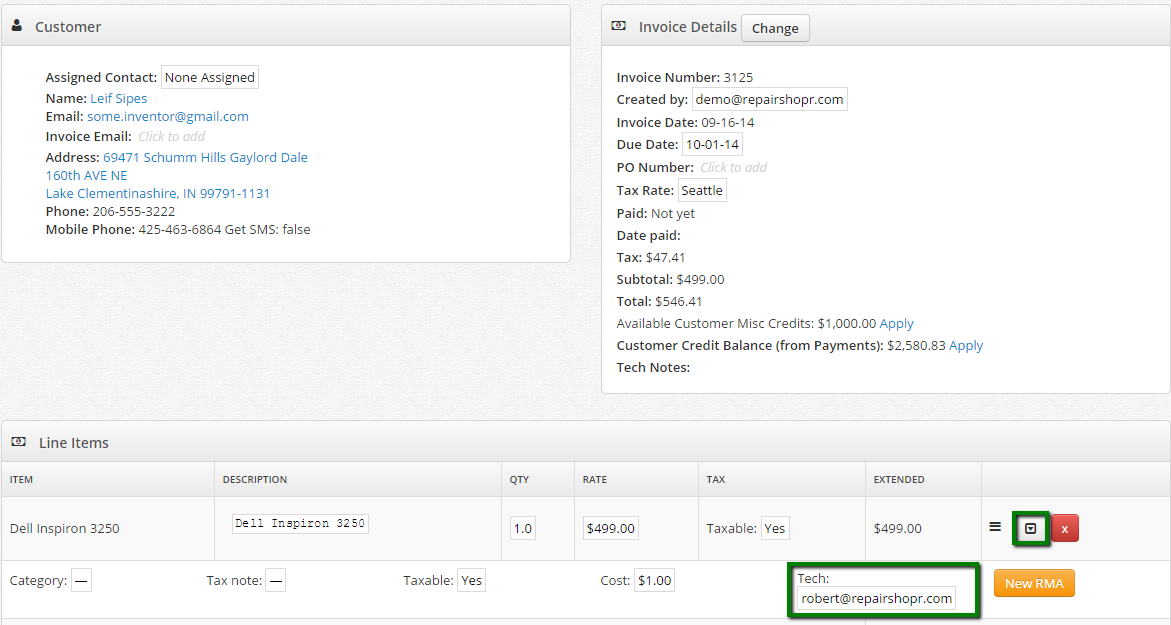Collapse line item details with arrow button

(1030, 528)
